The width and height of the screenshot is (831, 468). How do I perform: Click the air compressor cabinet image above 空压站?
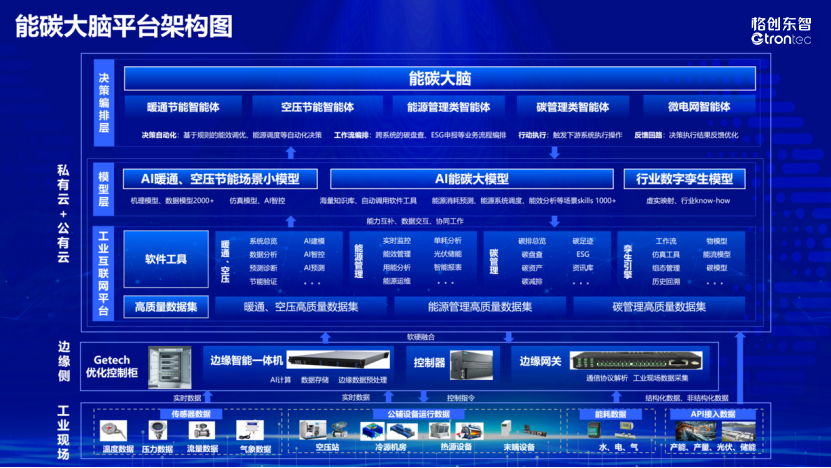click(313, 430)
